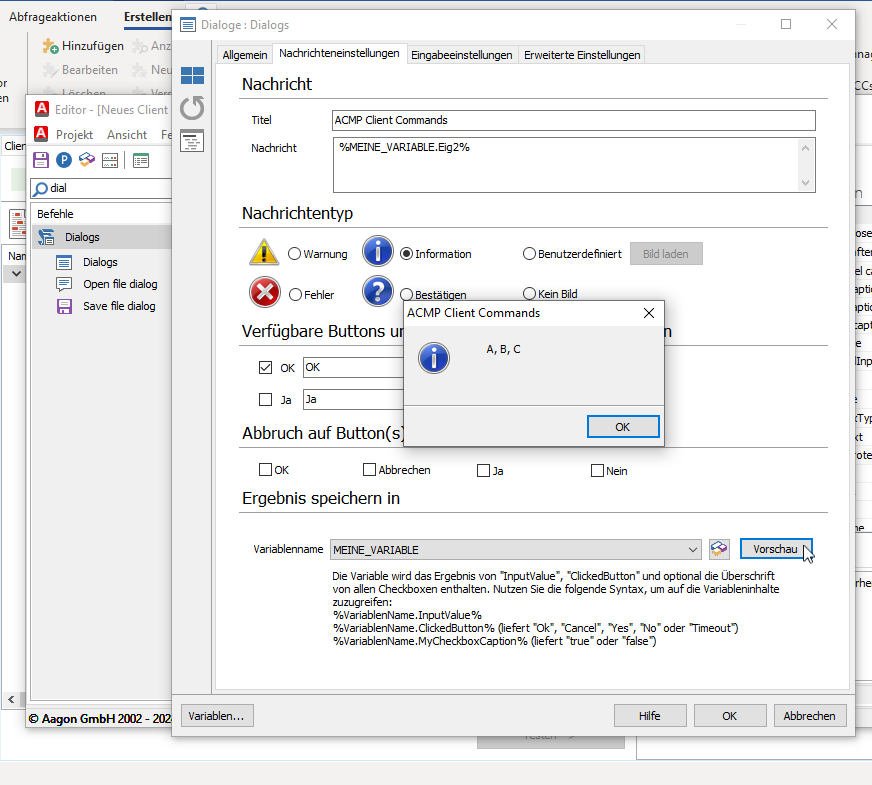
Task: Select the Warnung radio button
Action: 294,254
